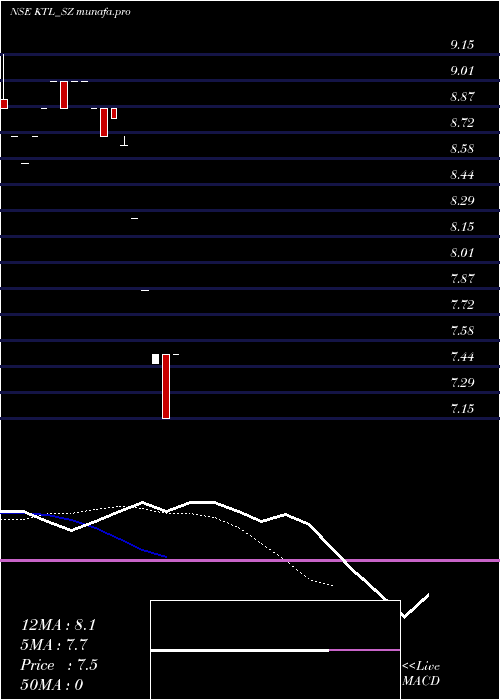
Task: Select the 7.29 price axis label
Action: 462,383
